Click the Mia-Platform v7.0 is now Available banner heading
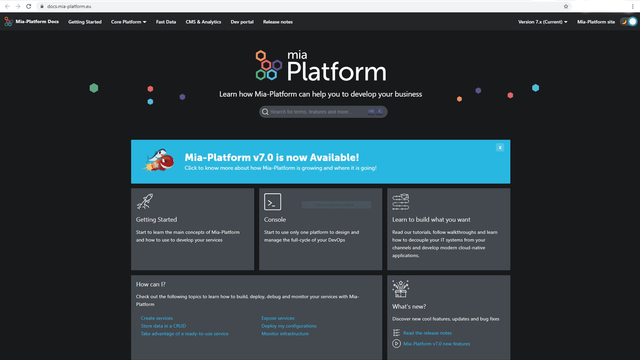 (x=272, y=158)
